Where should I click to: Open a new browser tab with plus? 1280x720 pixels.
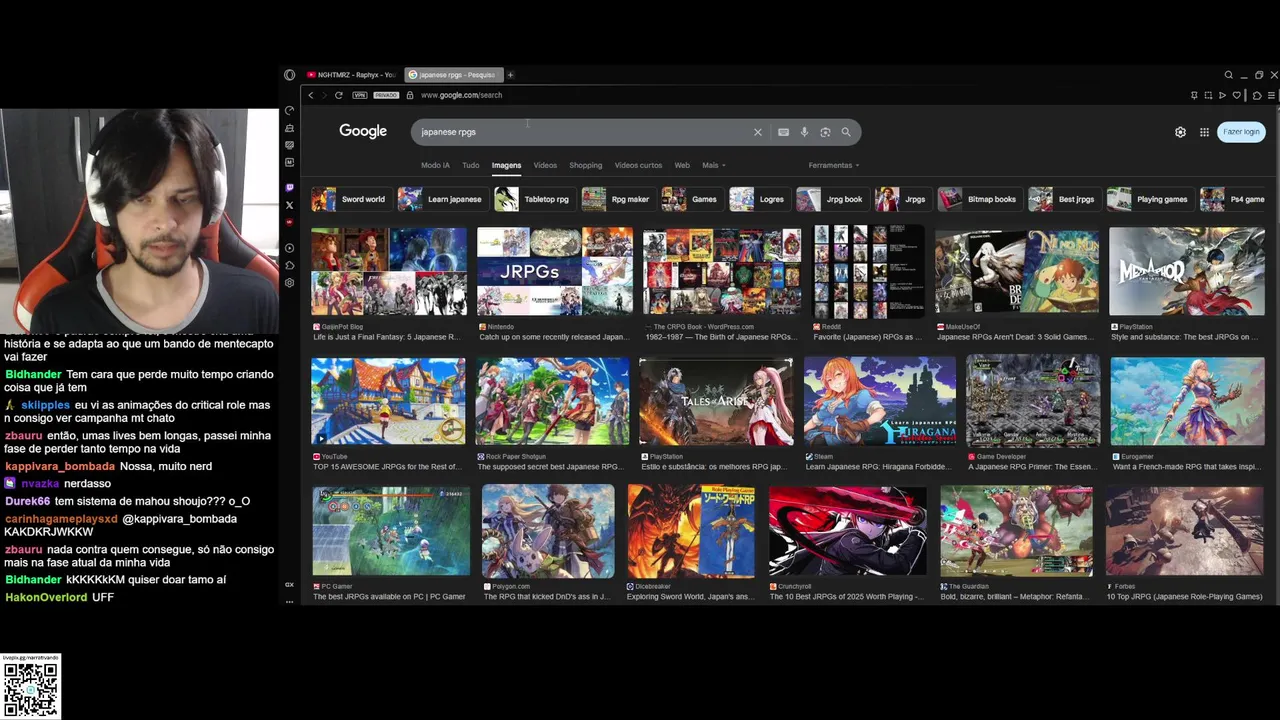[x=510, y=75]
